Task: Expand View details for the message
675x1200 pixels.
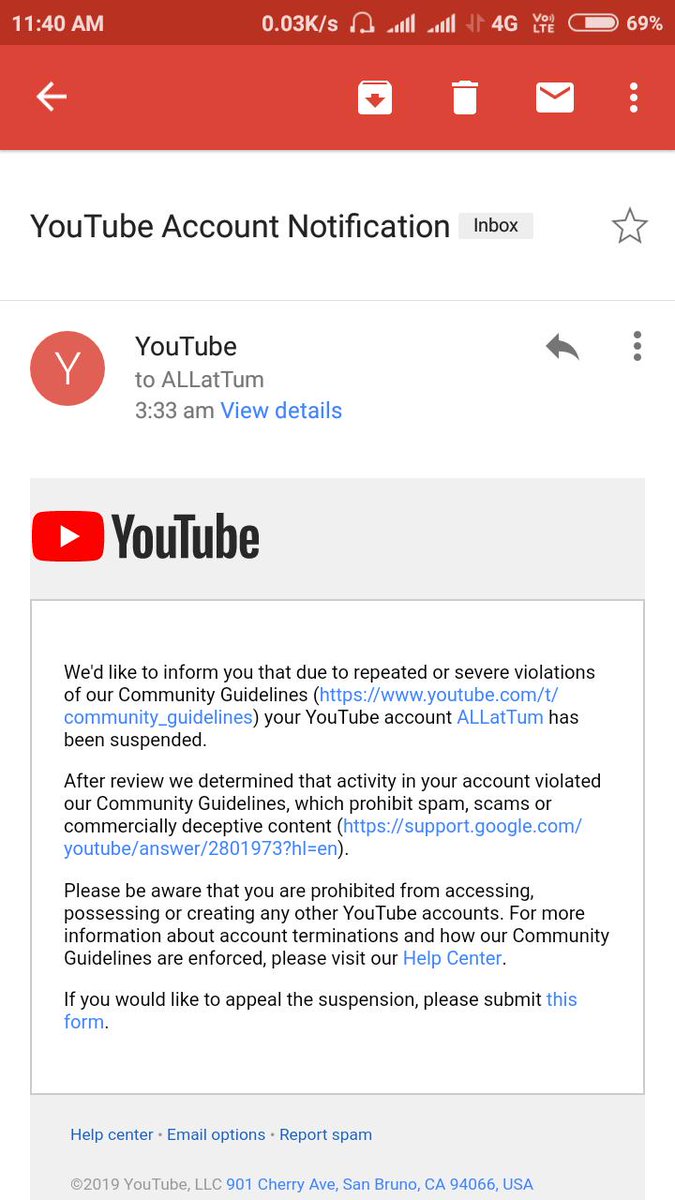Action: point(281,410)
